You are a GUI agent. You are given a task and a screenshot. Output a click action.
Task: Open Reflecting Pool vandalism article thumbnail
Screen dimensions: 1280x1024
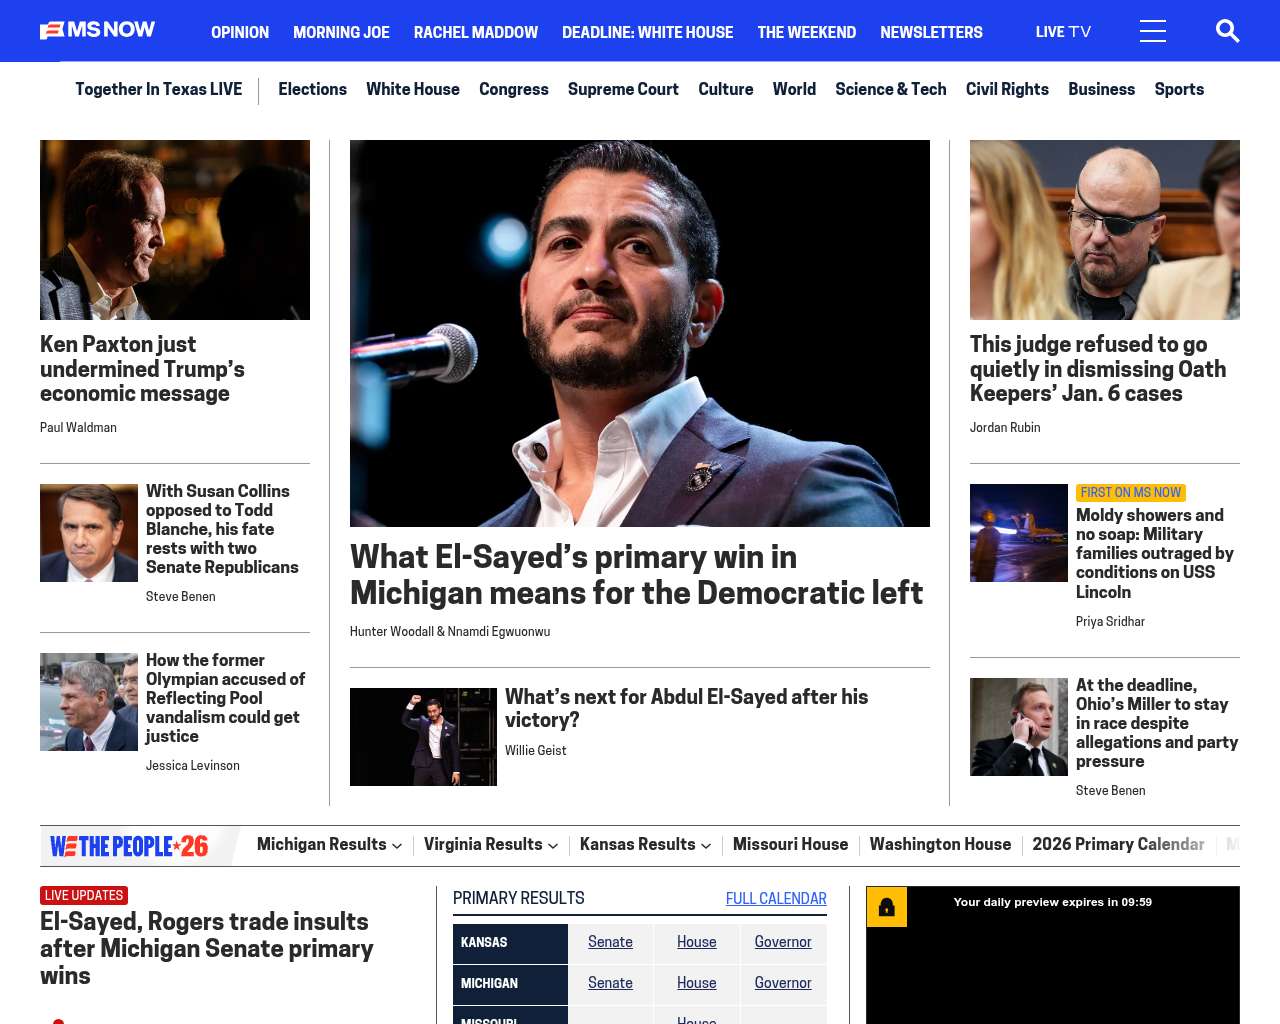tap(89, 702)
